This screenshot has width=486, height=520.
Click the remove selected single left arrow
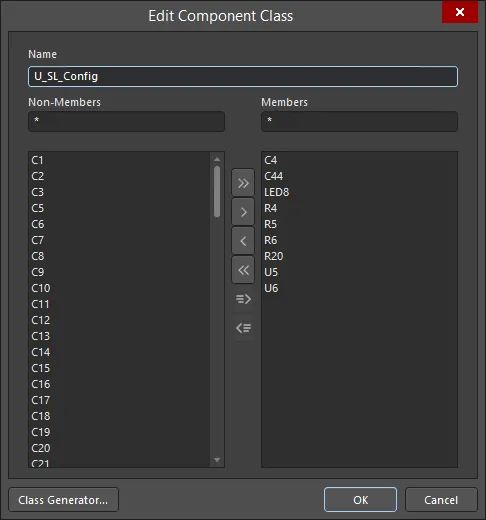[243, 241]
